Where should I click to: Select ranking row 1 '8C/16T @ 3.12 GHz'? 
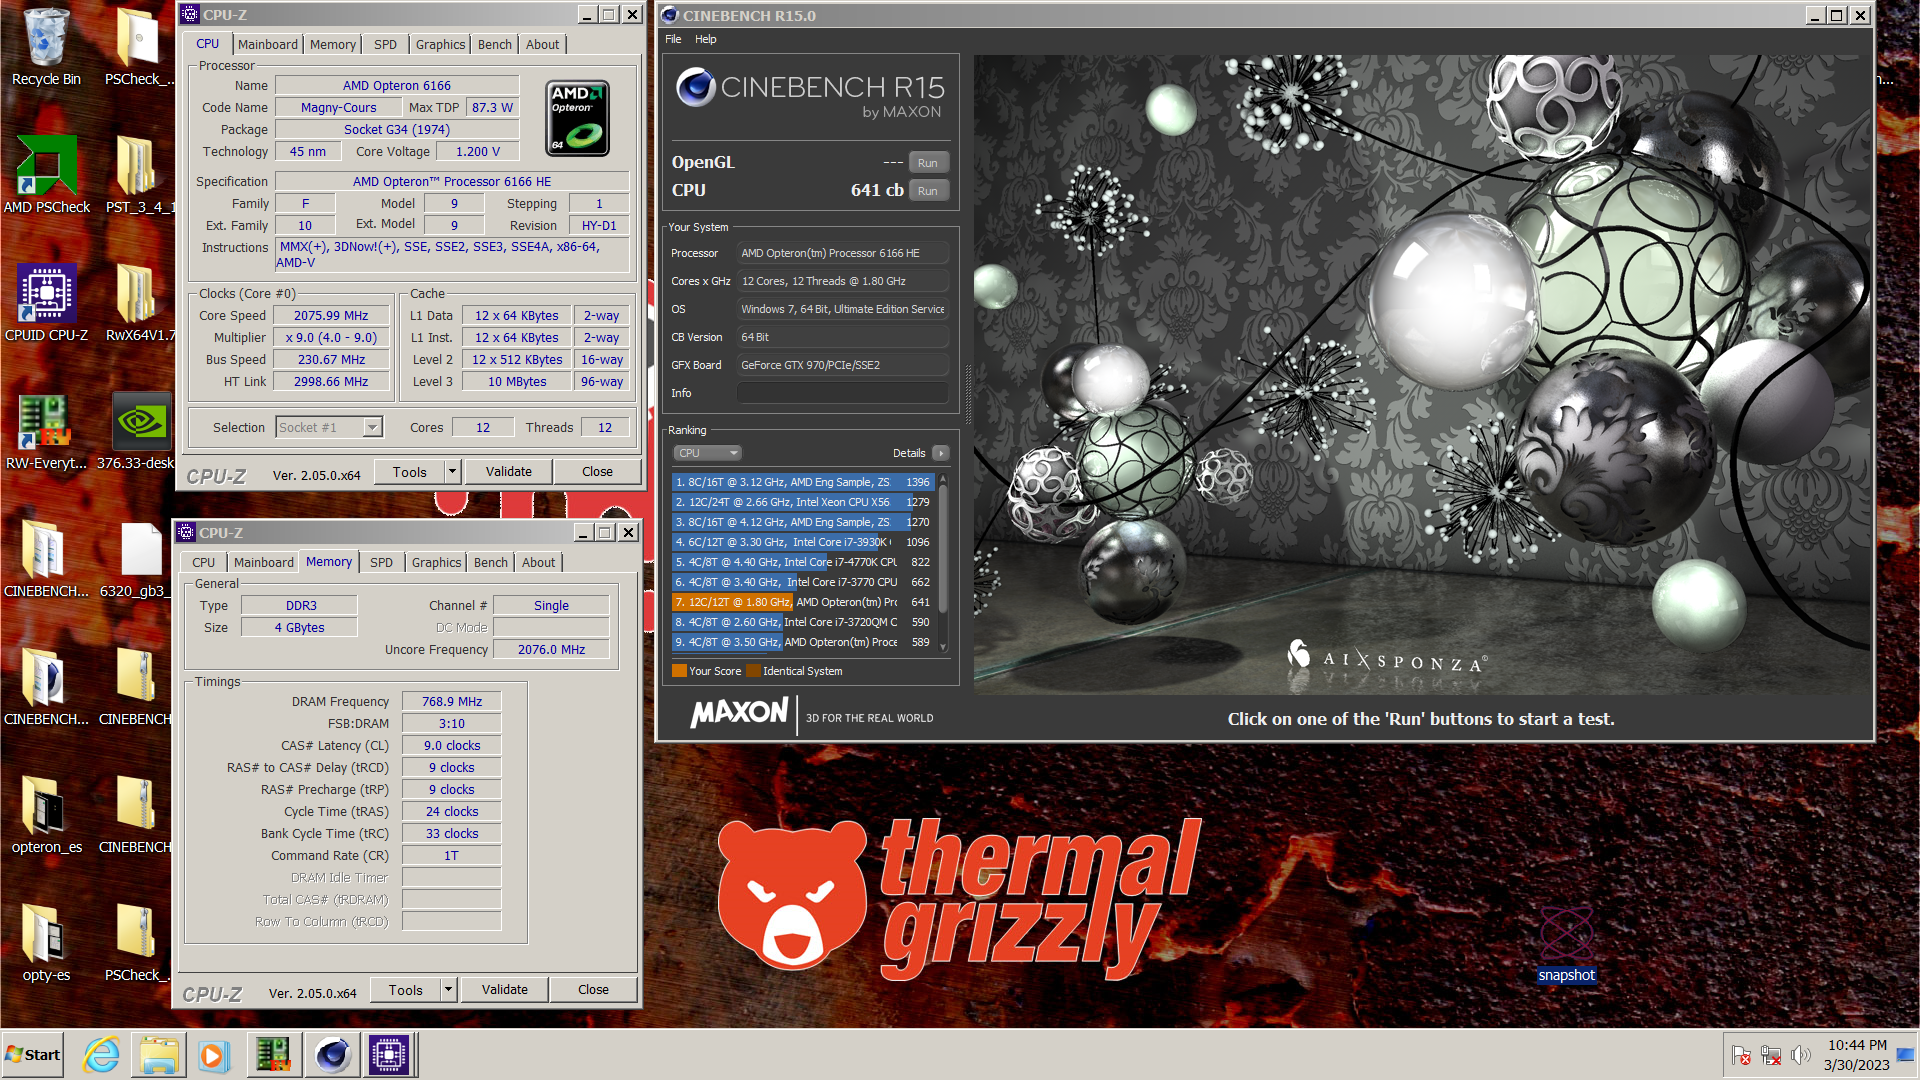[x=803, y=482]
